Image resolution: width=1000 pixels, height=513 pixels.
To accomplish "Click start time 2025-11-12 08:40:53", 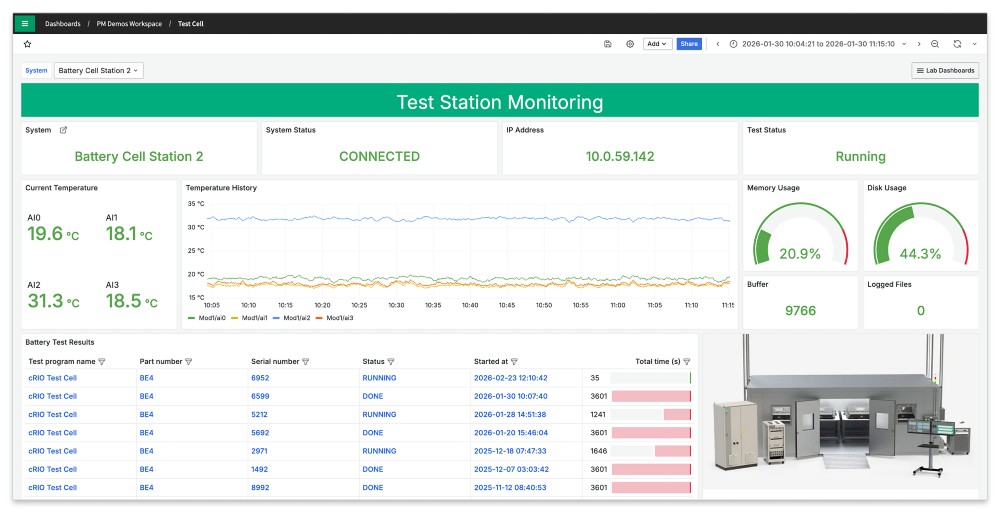I will click(510, 487).
